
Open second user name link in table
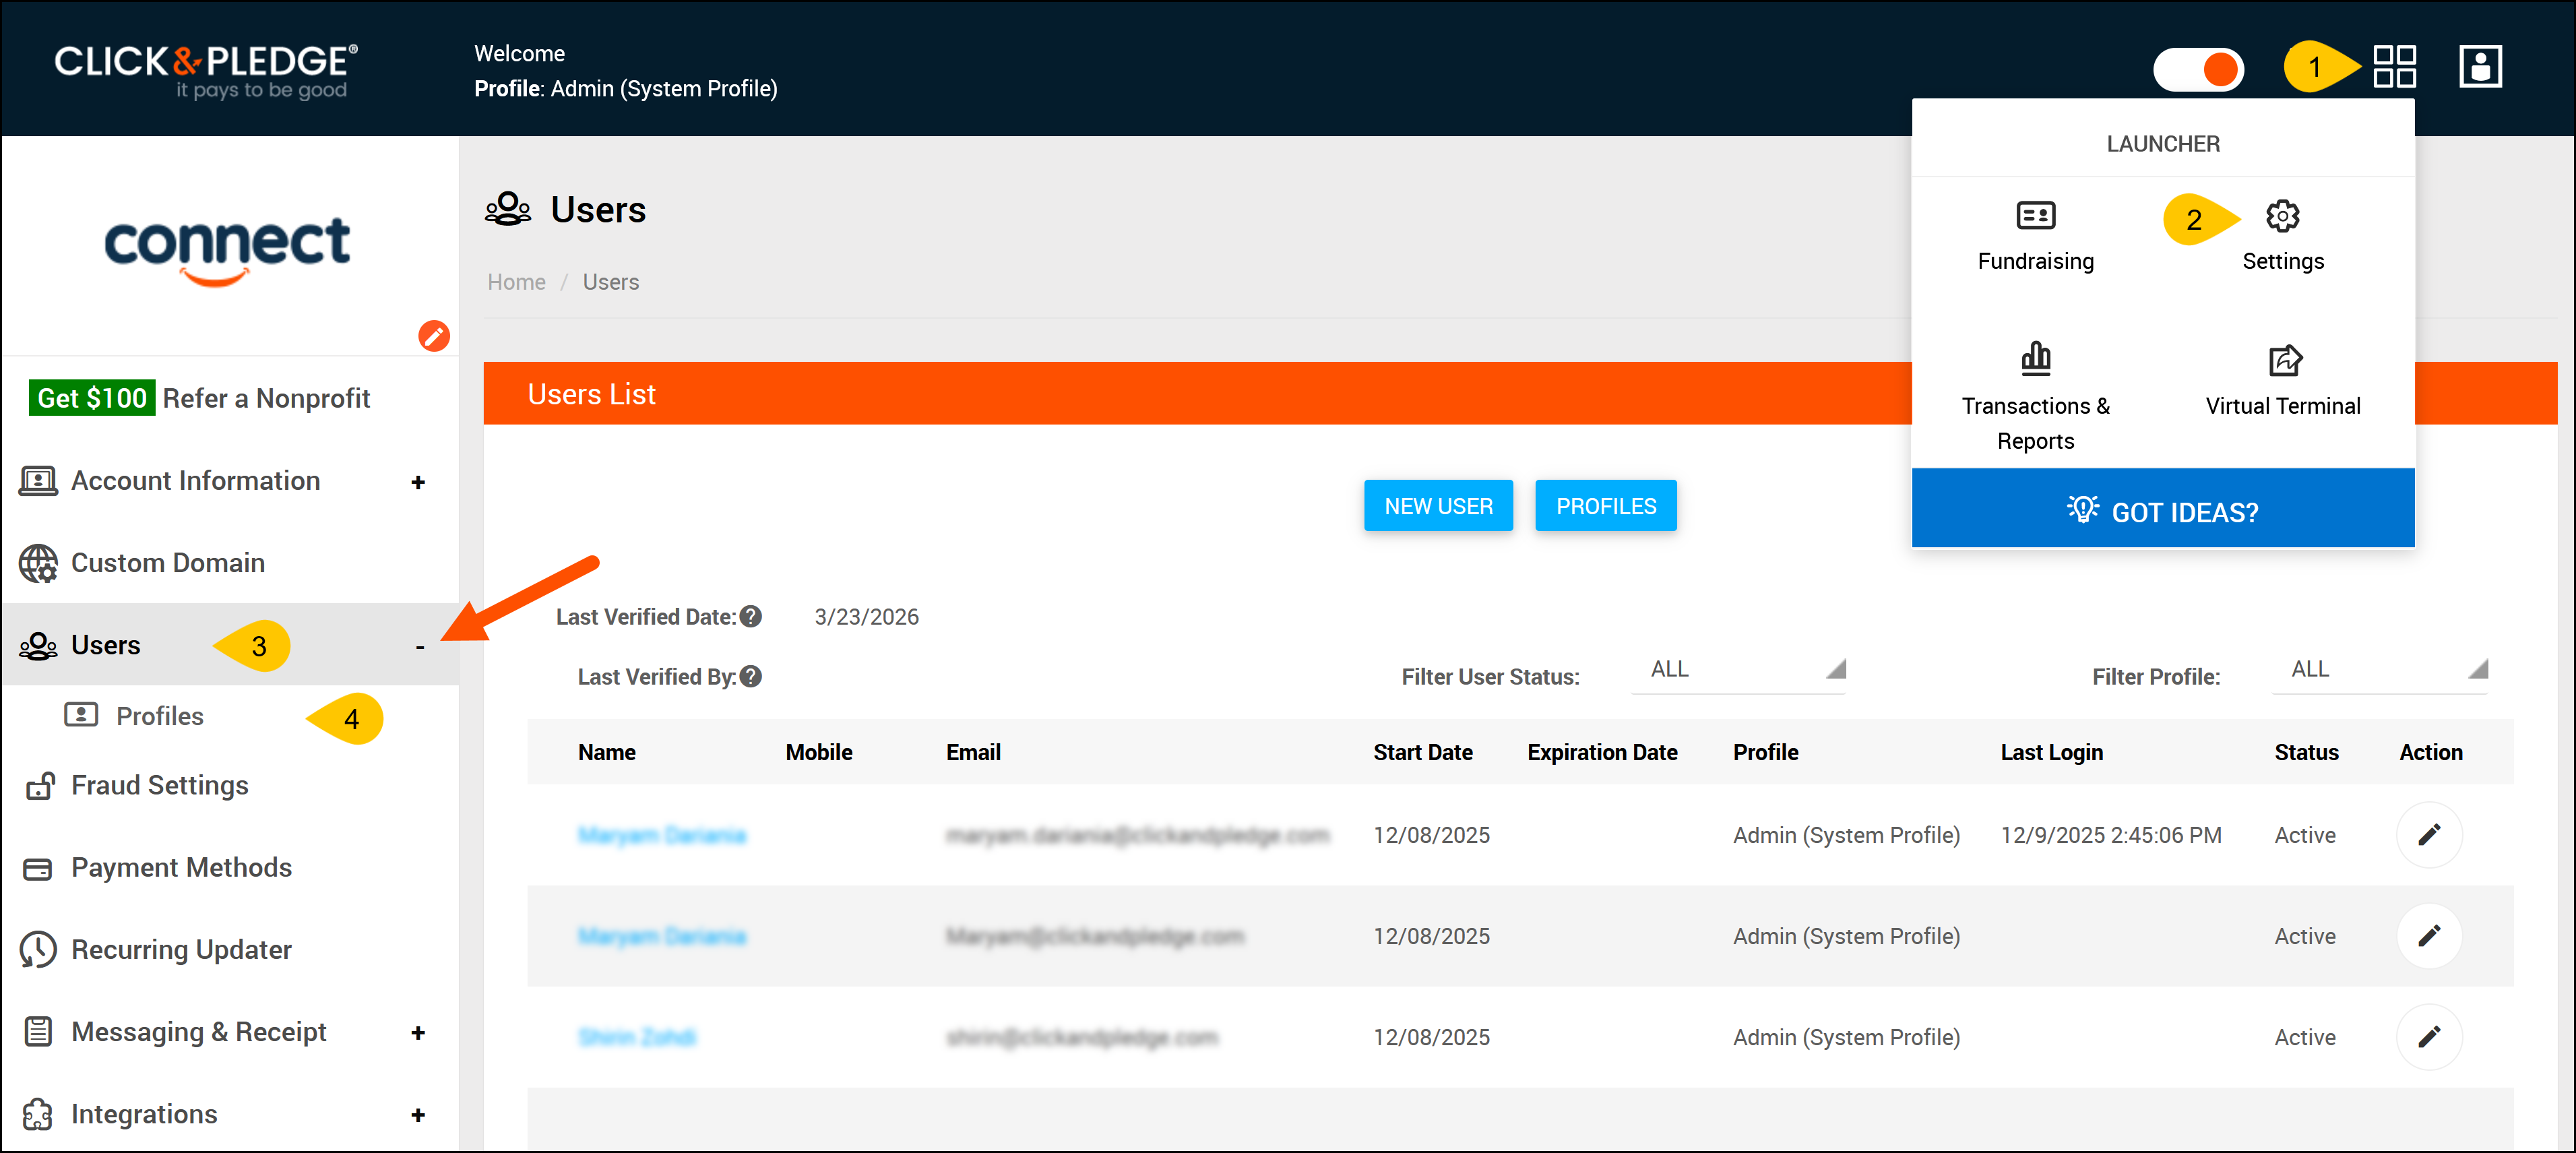pos(661,937)
